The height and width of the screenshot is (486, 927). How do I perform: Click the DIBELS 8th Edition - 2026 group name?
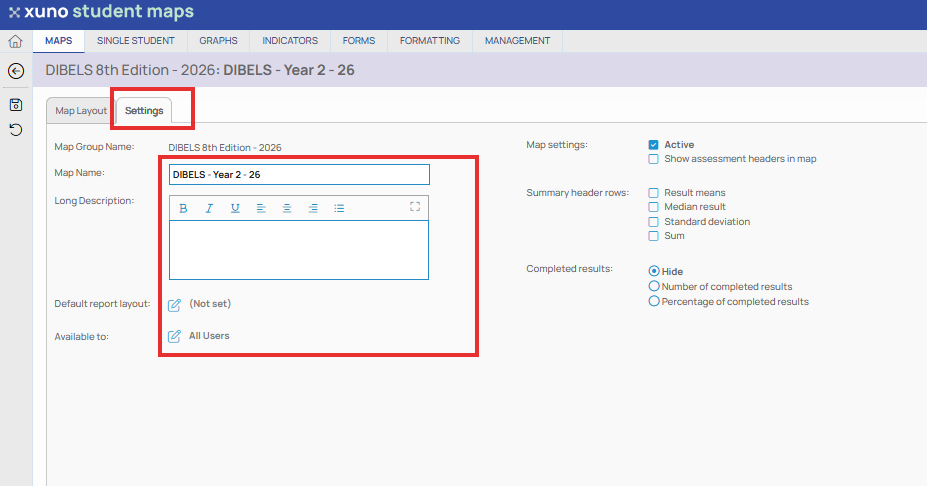coord(225,147)
